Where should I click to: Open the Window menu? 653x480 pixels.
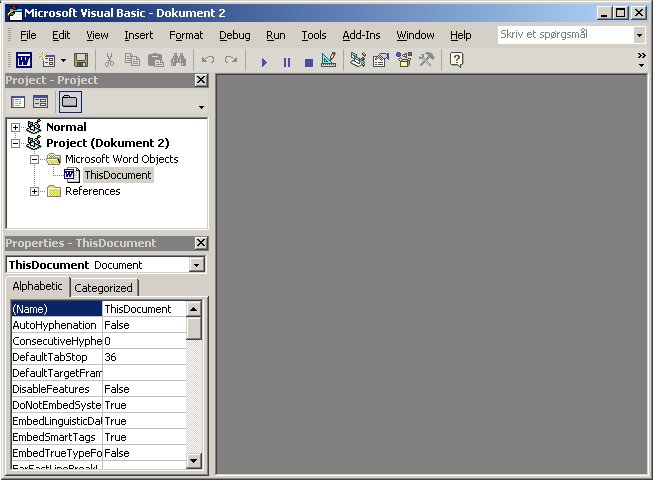point(415,35)
